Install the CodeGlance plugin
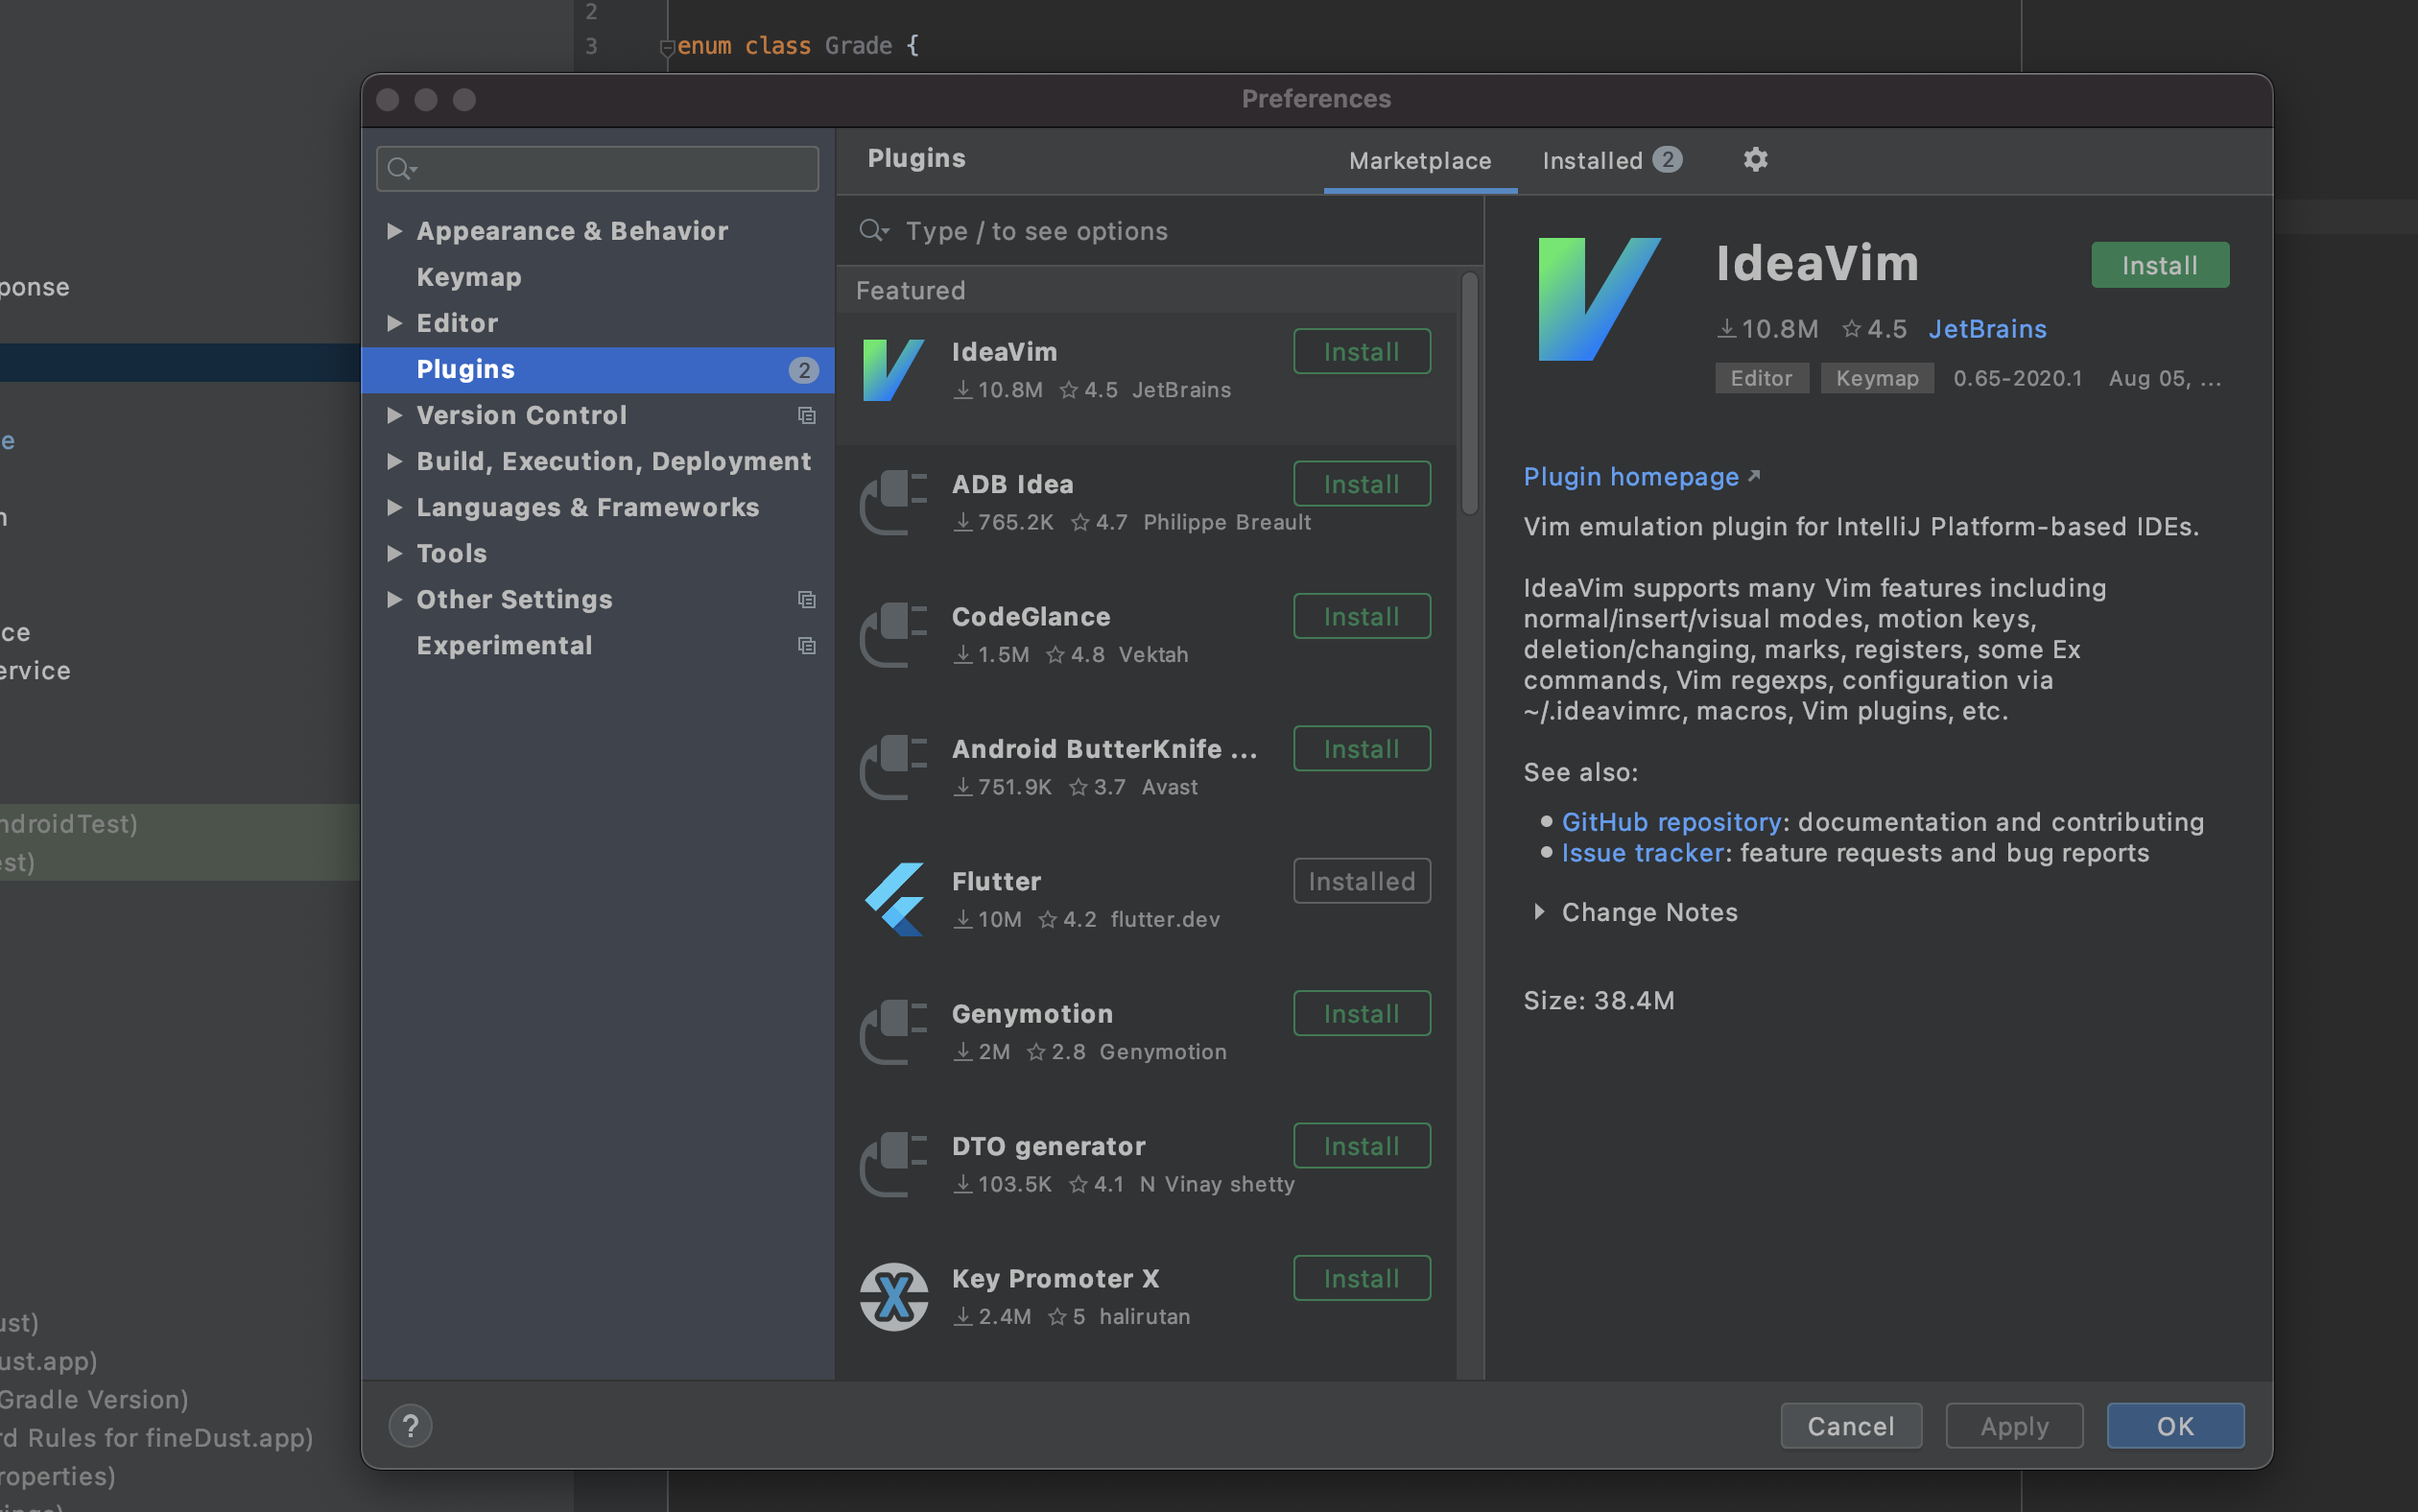This screenshot has height=1512, width=2418. [1360, 616]
